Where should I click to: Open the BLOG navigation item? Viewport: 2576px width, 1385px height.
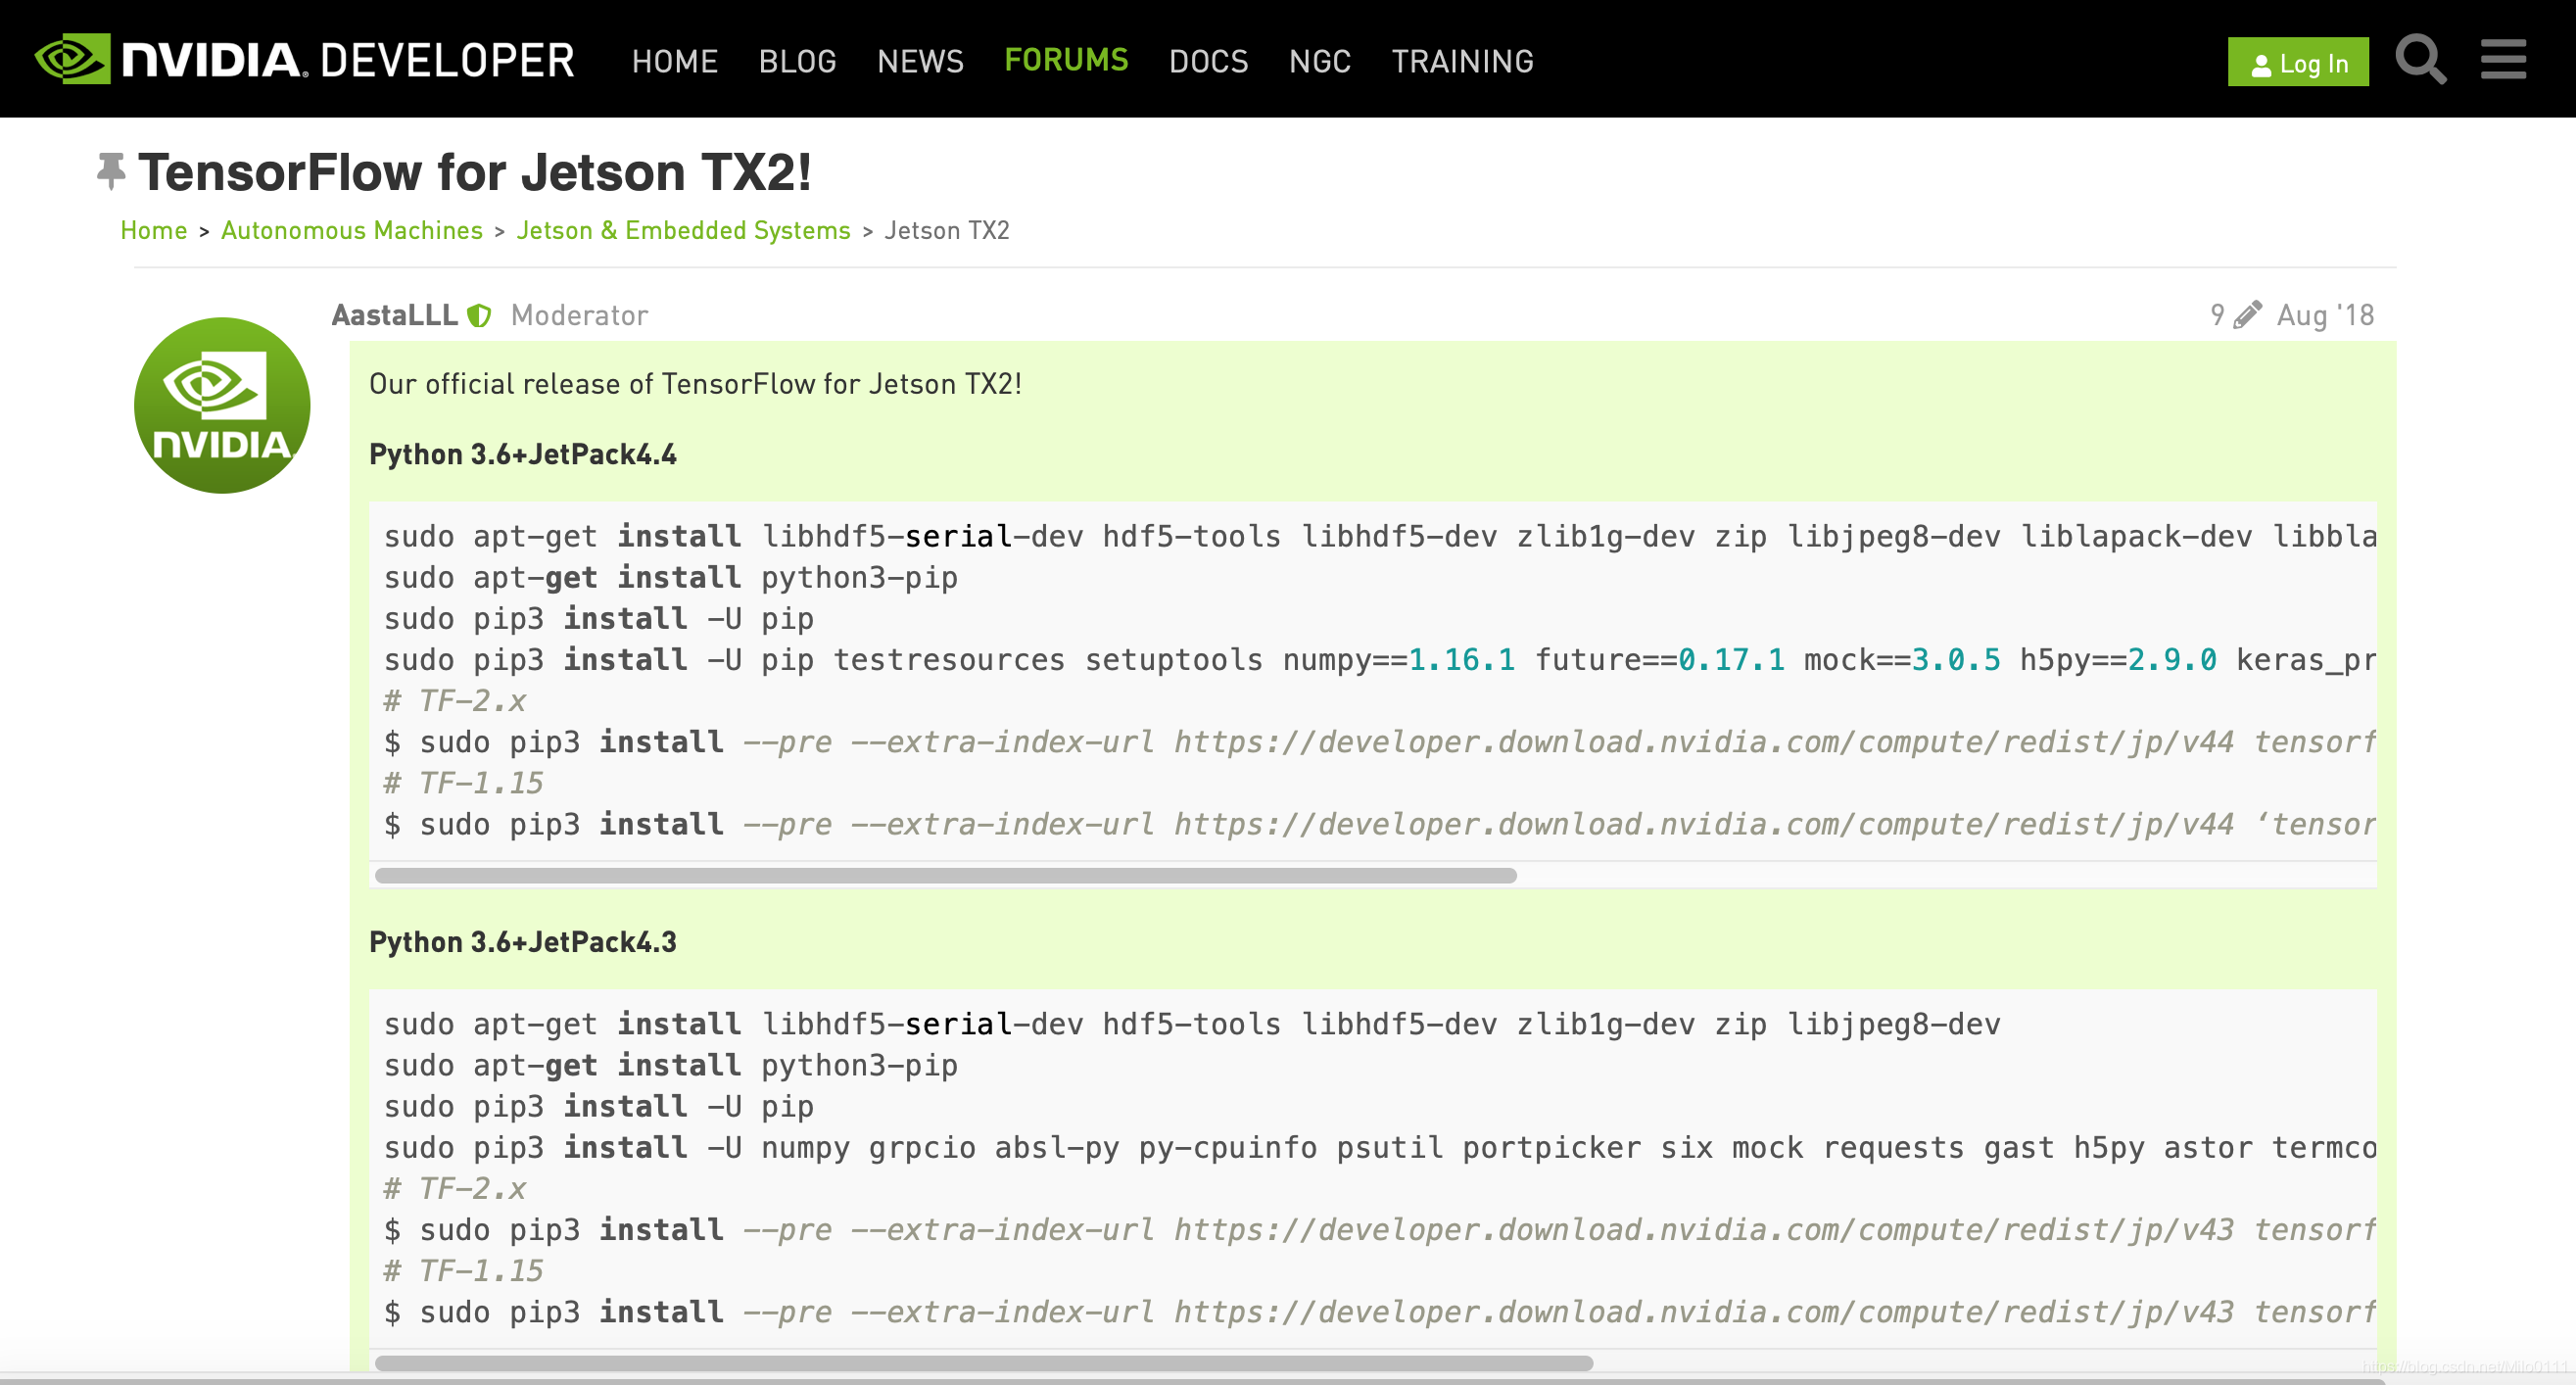tap(797, 62)
